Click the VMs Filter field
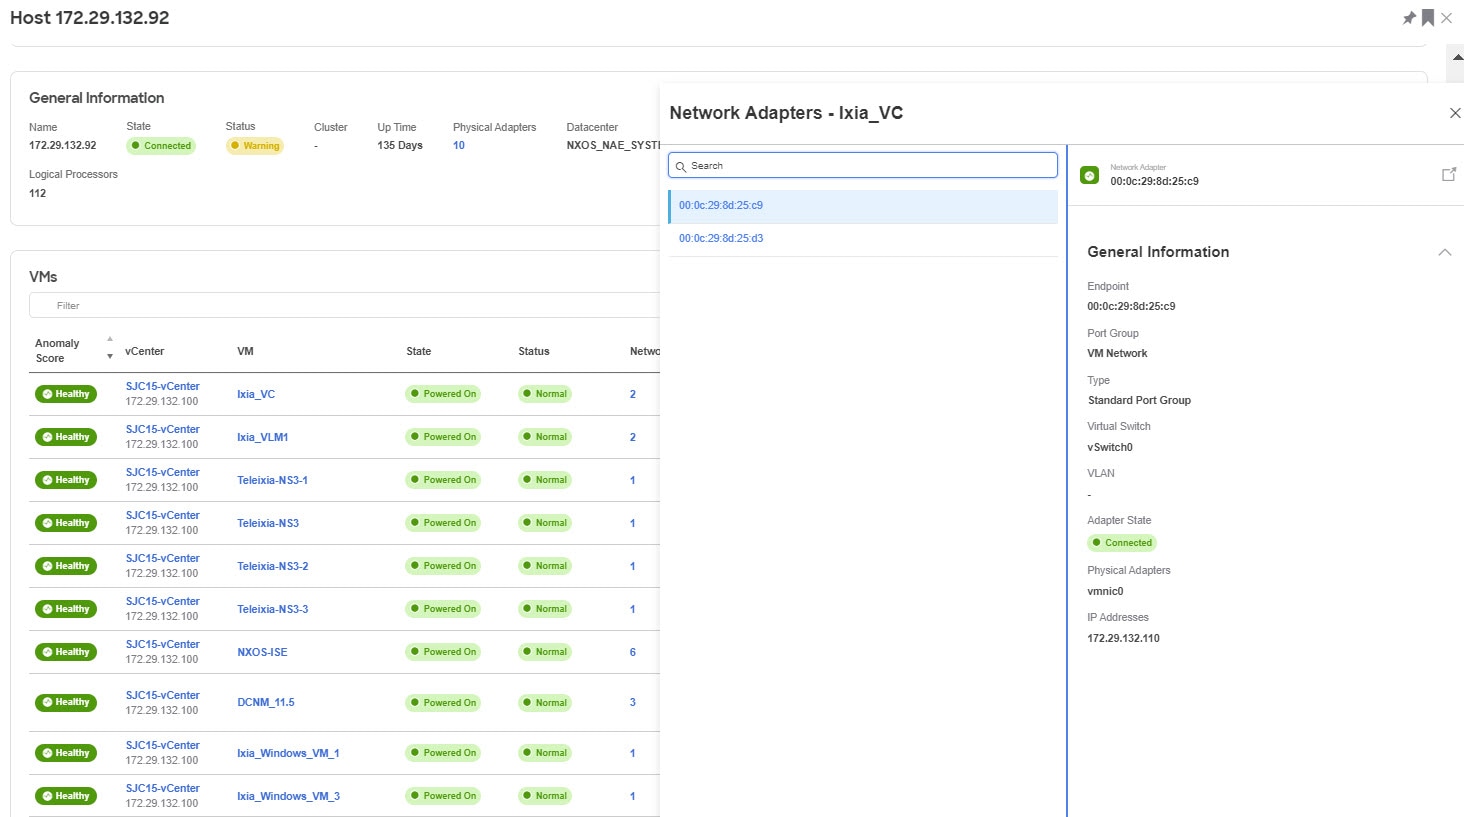This screenshot has height=817, width=1464. [345, 305]
